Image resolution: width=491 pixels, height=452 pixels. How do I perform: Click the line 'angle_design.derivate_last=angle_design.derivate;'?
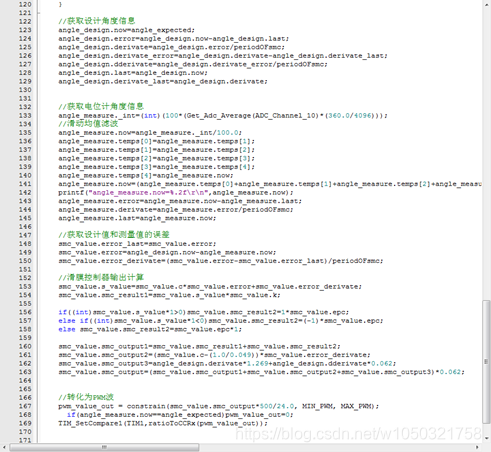163,81
